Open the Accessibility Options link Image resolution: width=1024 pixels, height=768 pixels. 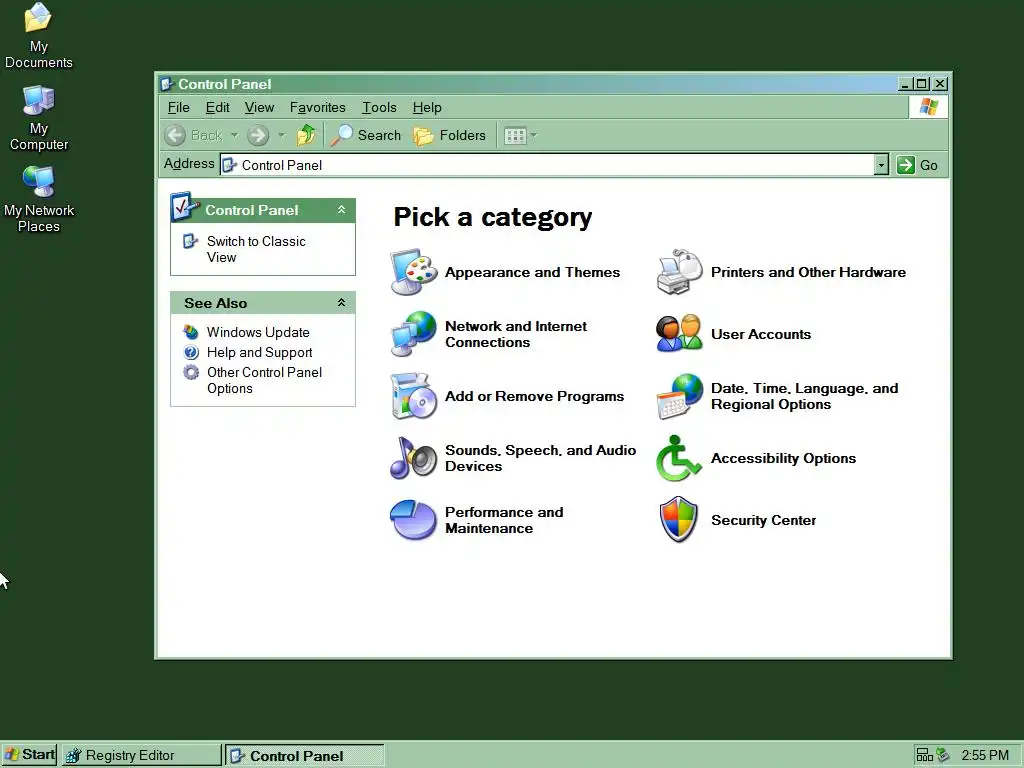point(783,458)
